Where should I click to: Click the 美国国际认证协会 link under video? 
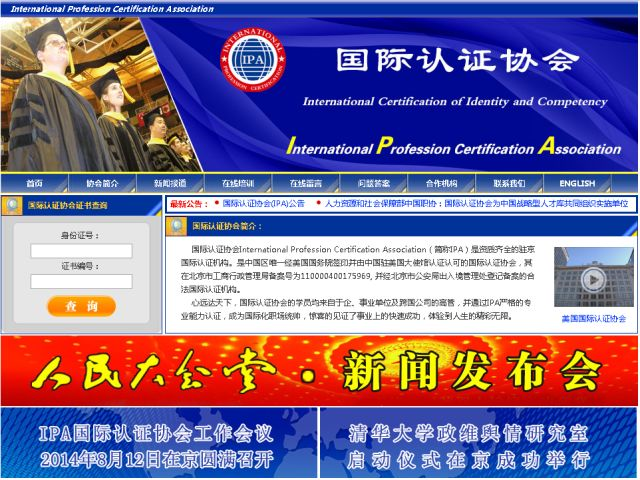pos(593,319)
